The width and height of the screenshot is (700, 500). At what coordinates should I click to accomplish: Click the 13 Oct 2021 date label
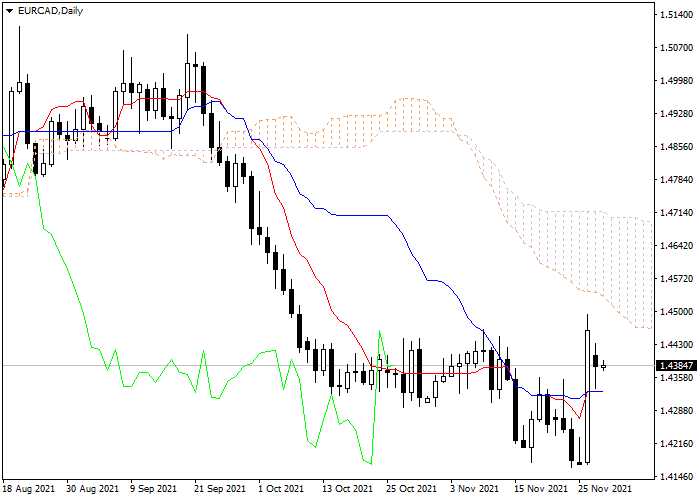[348, 489]
